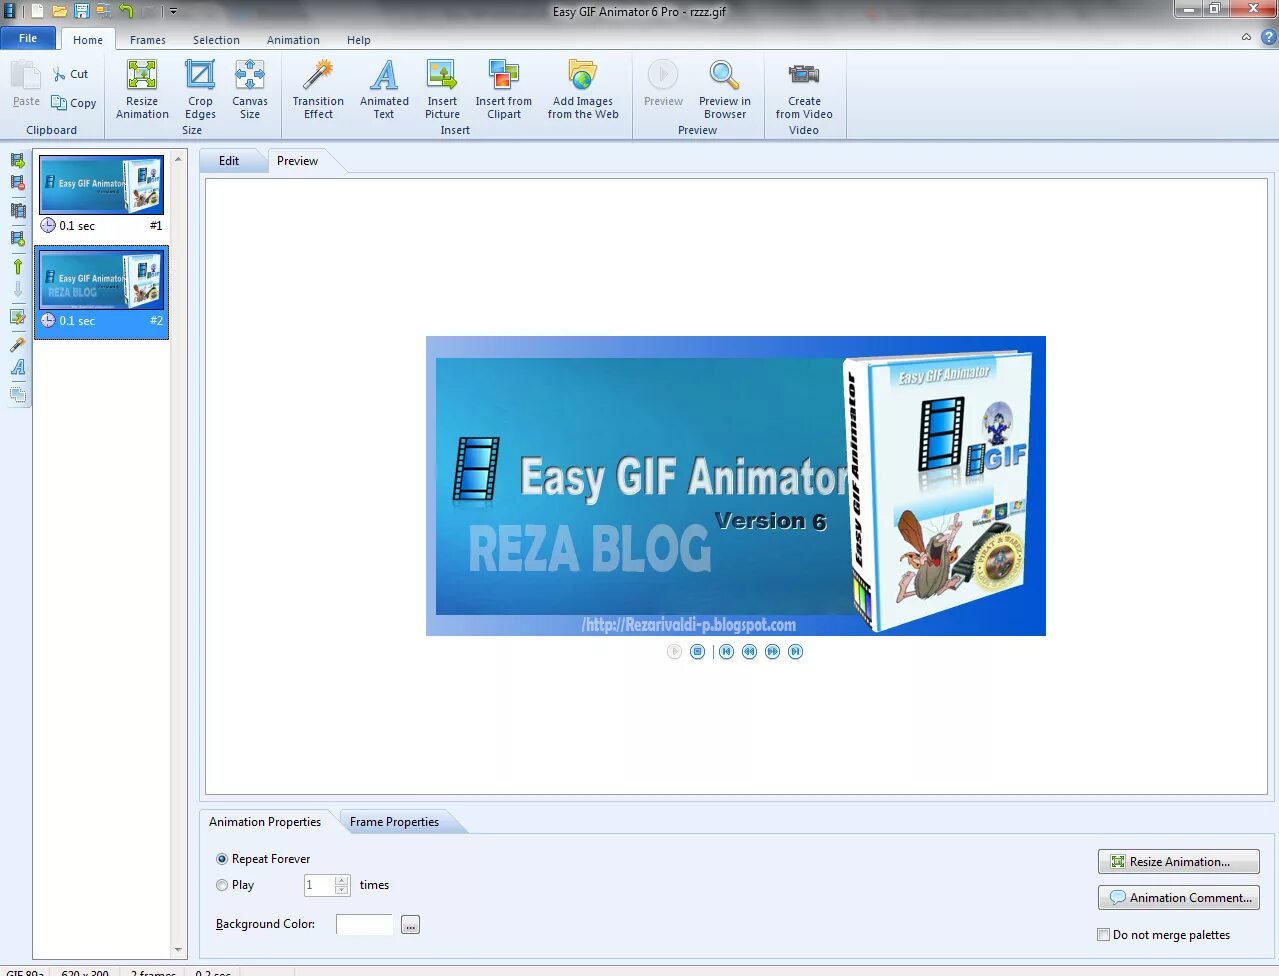
Task: Open Add Images from the Web
Action: 583,89
